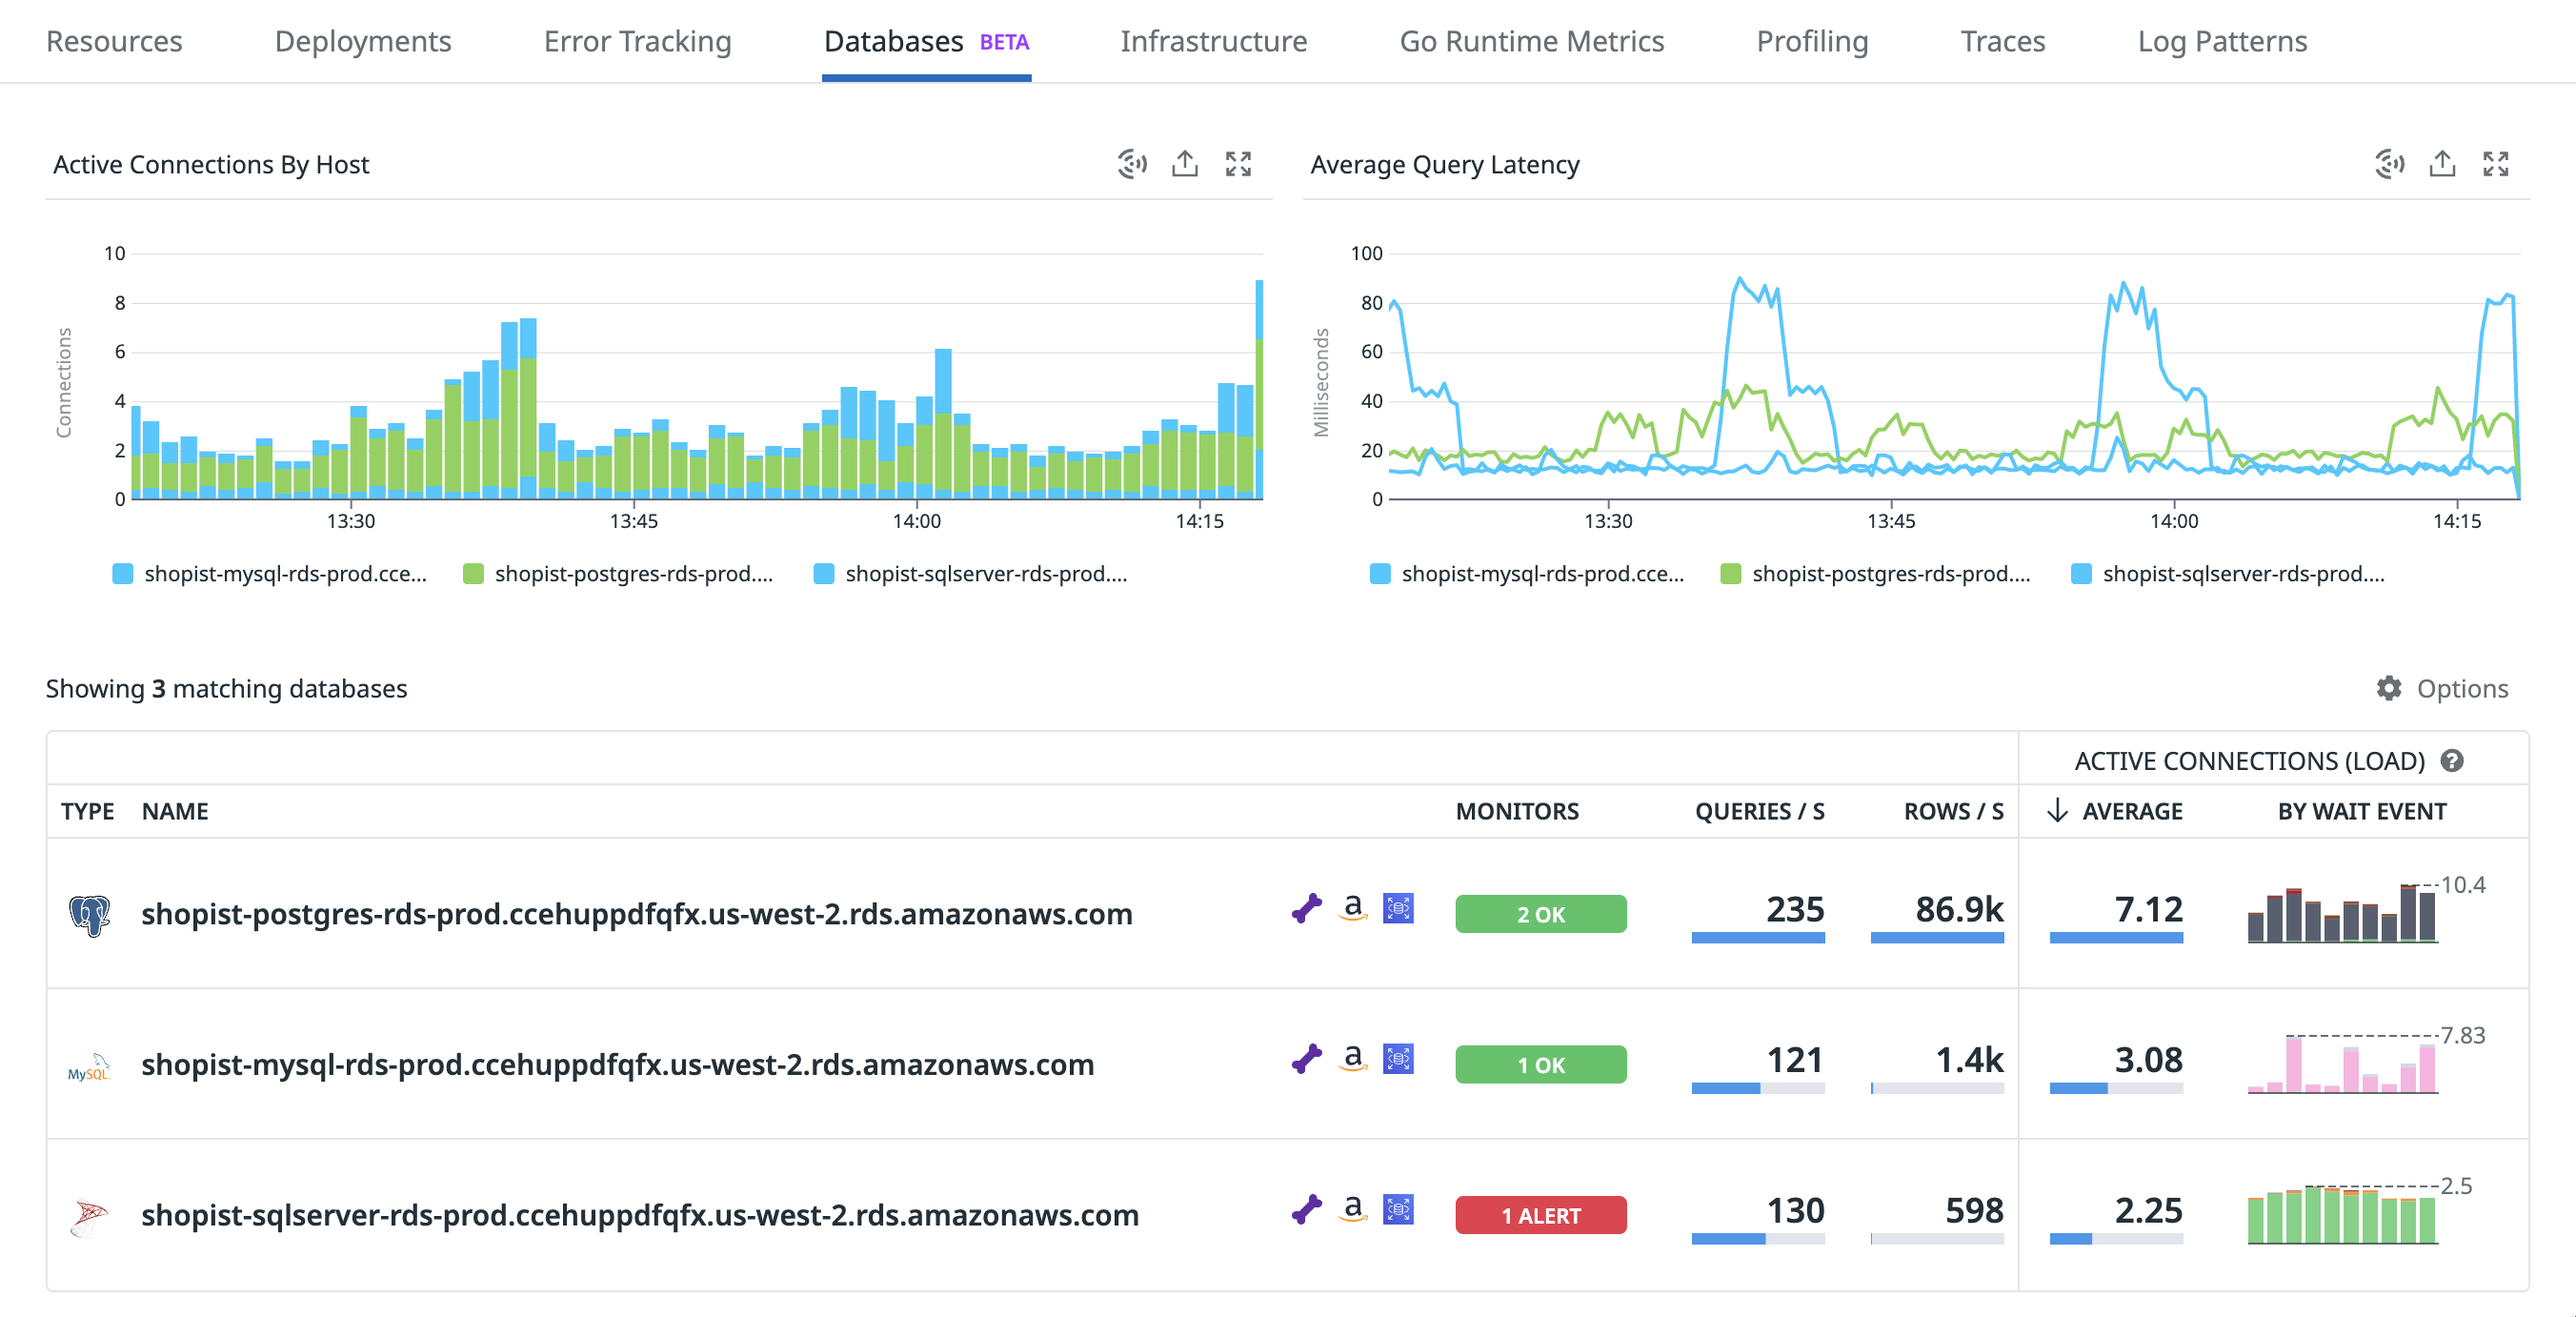Viewport: 2576px width, 1317px height.
Task: Open fullscreen view of Average Query Latency chart
Action: [2497, 163]
